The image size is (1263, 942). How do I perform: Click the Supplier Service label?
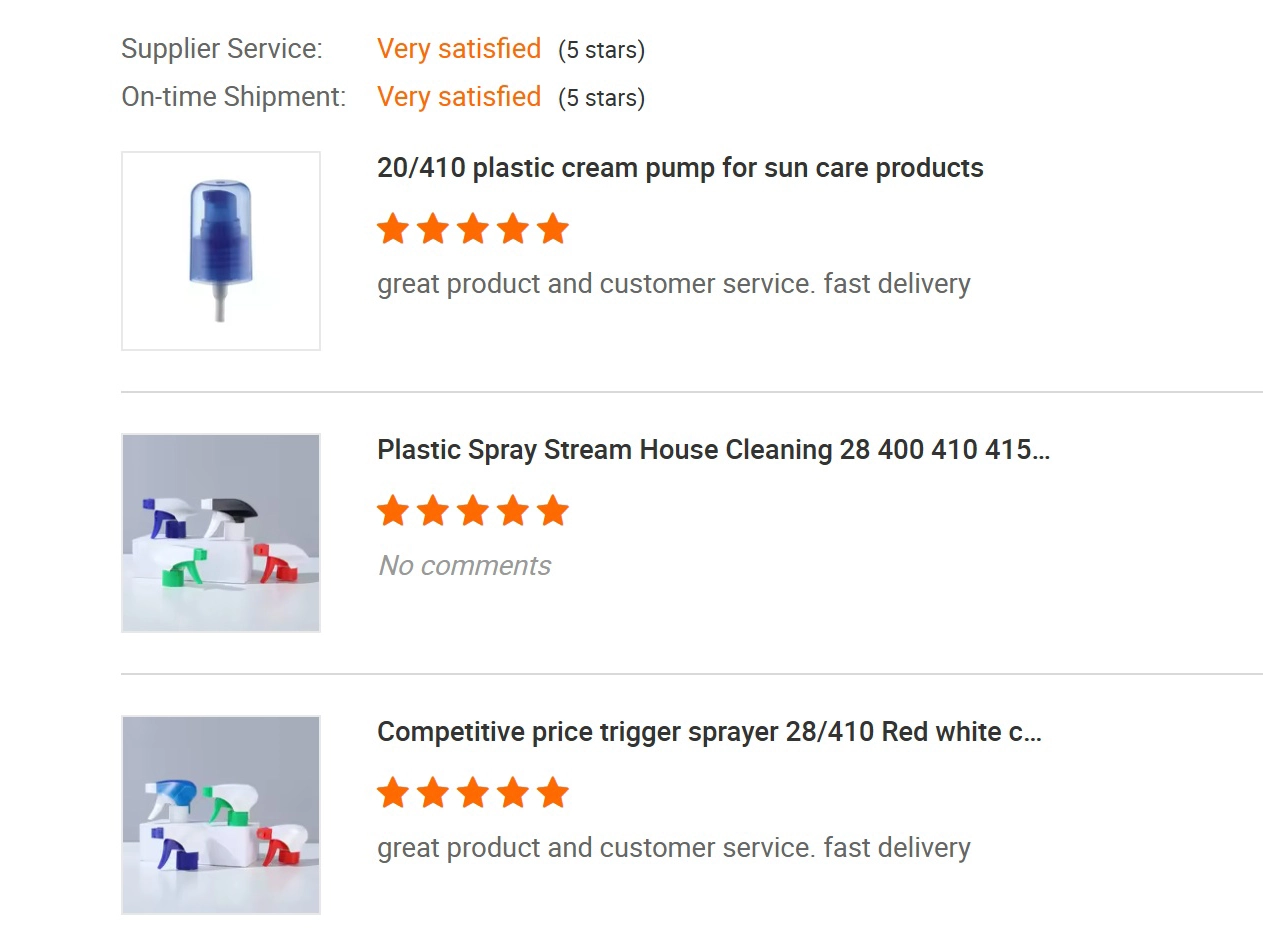(222, 49)
